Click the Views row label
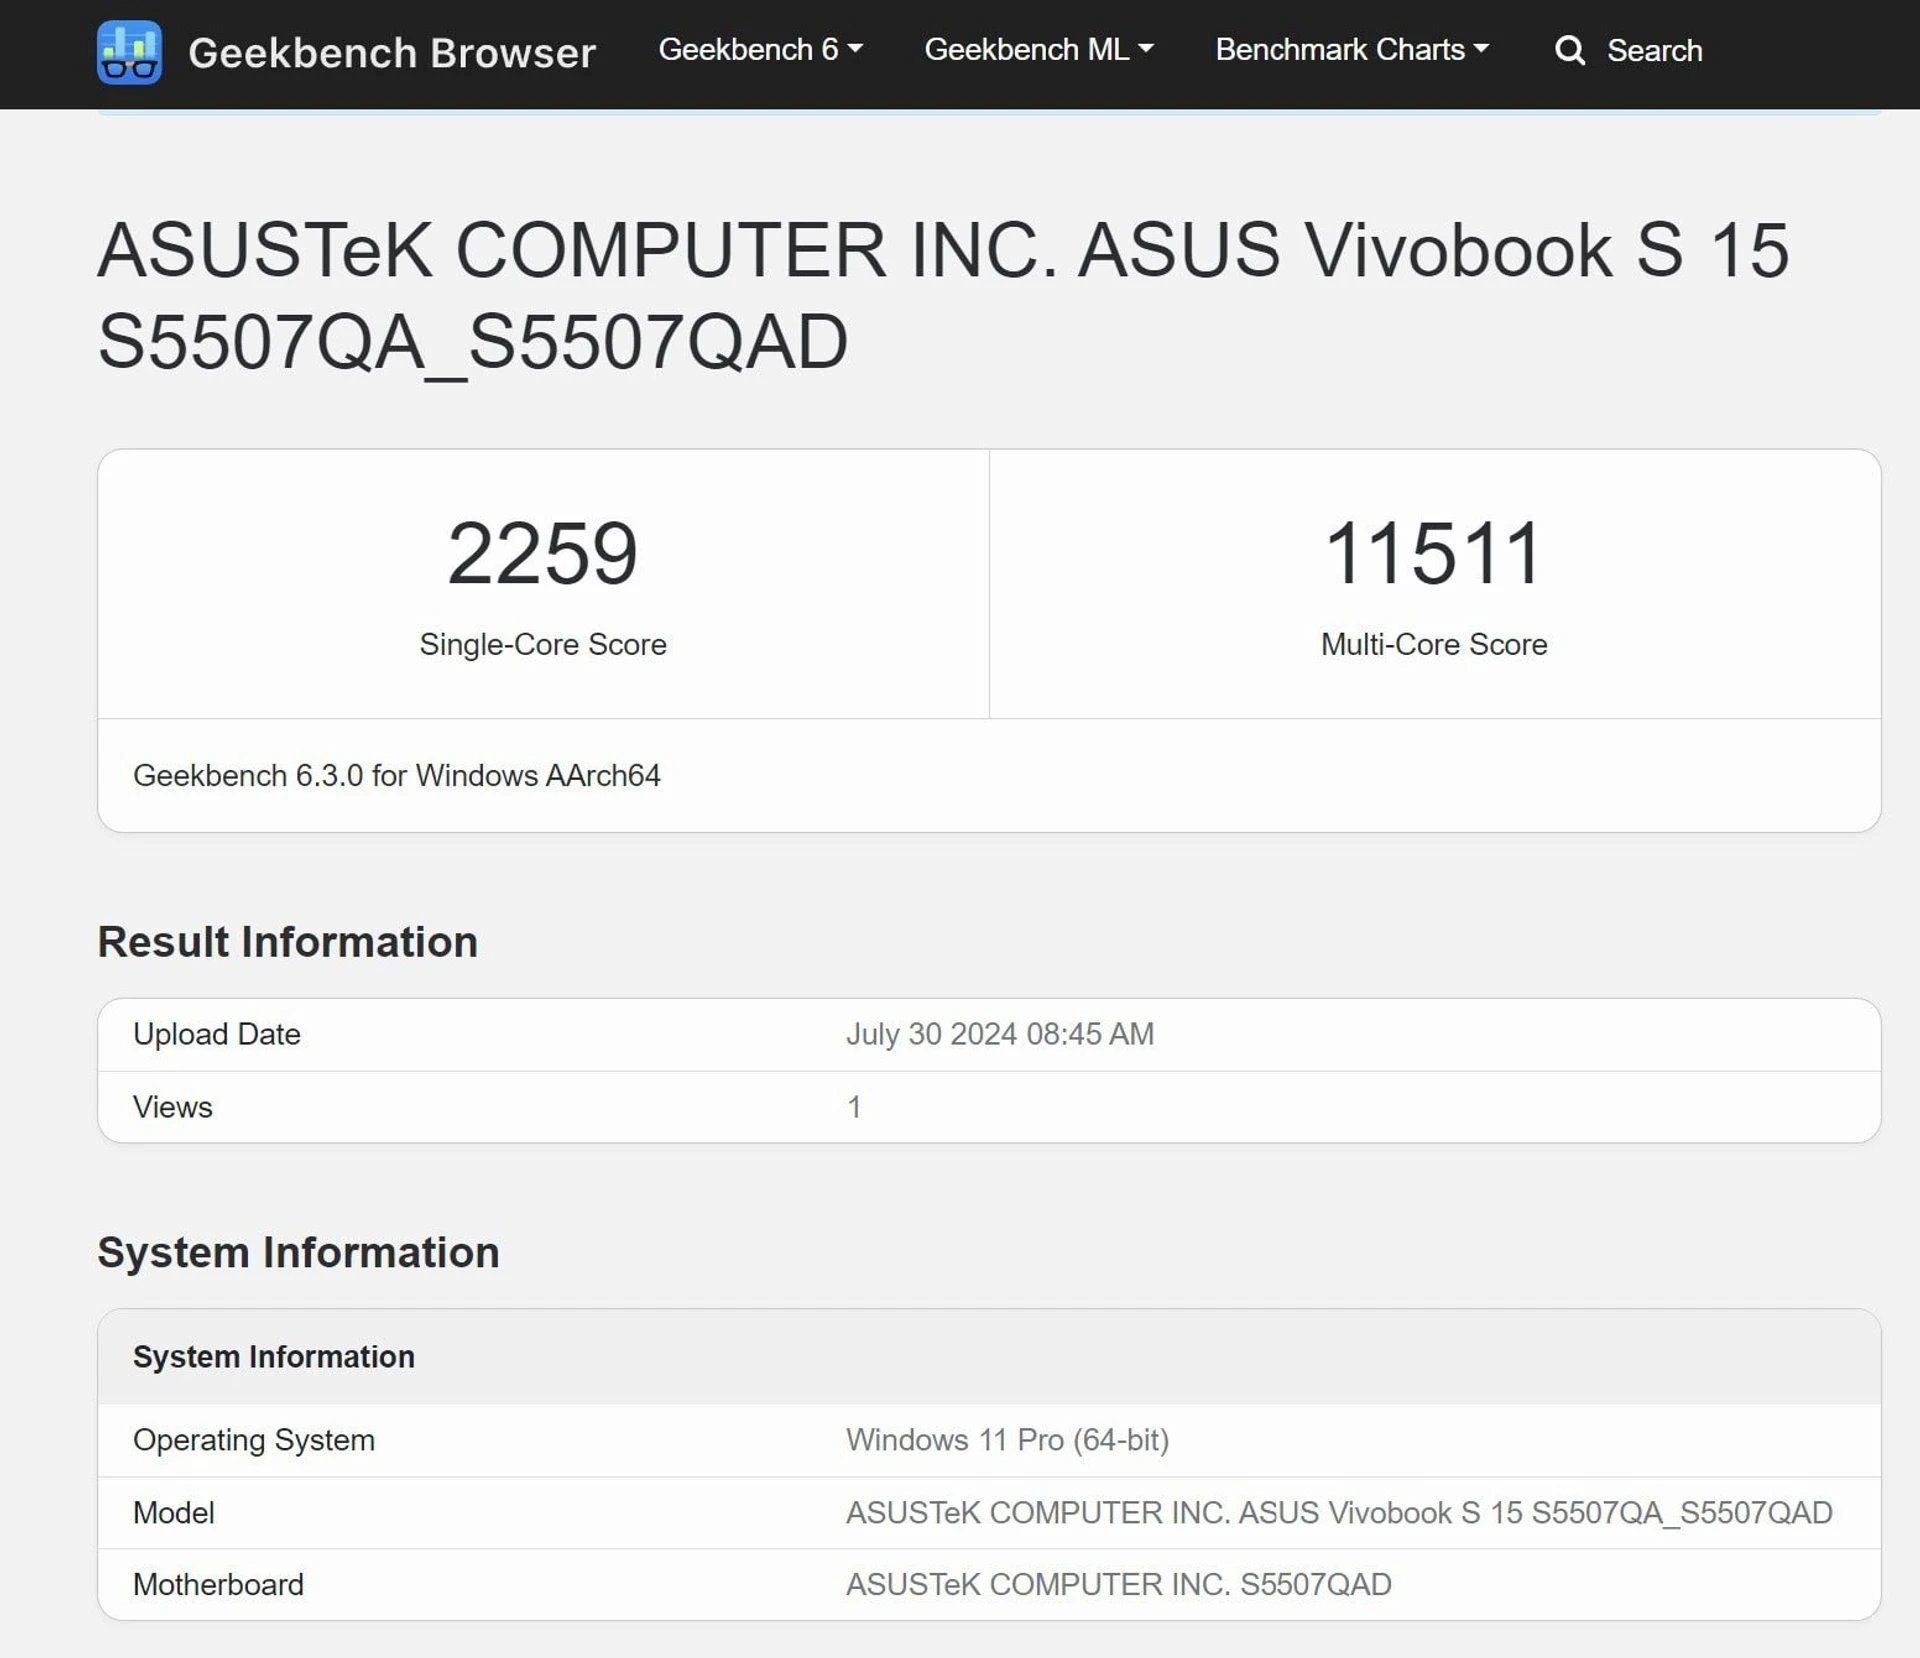Image resolution: width=1920 pixels, height=1658 pixels. 173,1107
